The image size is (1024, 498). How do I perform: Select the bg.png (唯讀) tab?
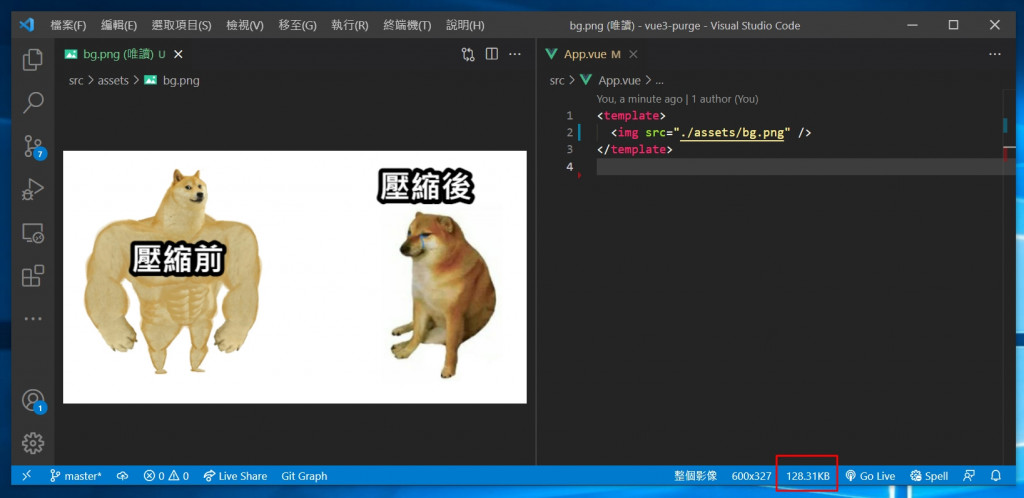[x=124, y=54]
